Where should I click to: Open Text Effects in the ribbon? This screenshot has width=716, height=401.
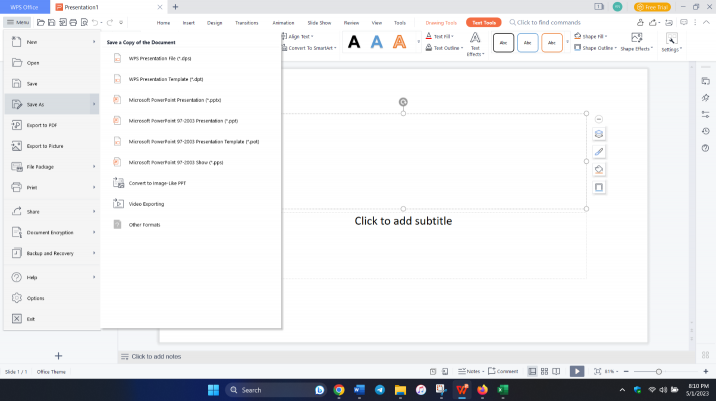pos(475,44)
